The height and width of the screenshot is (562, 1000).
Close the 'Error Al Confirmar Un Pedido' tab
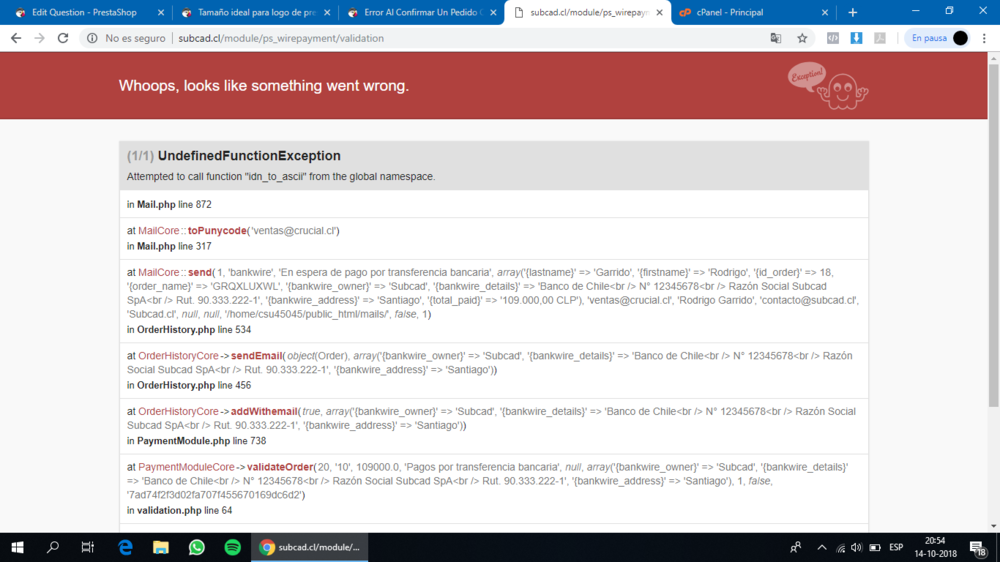pos(493,12)
